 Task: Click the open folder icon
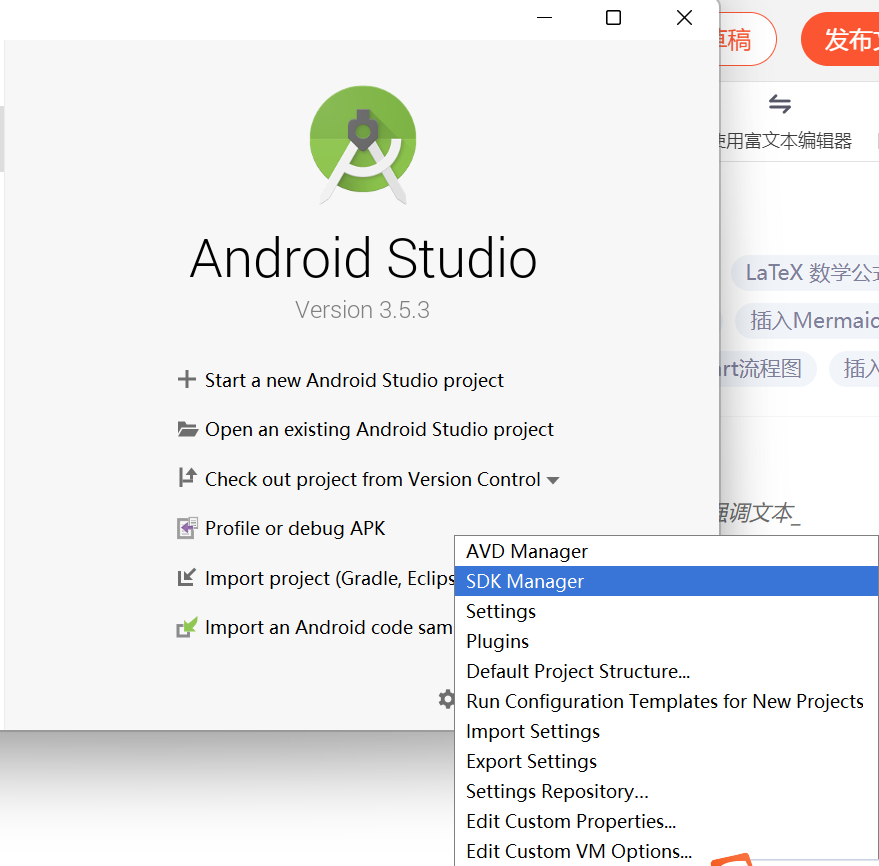point(187,429)
